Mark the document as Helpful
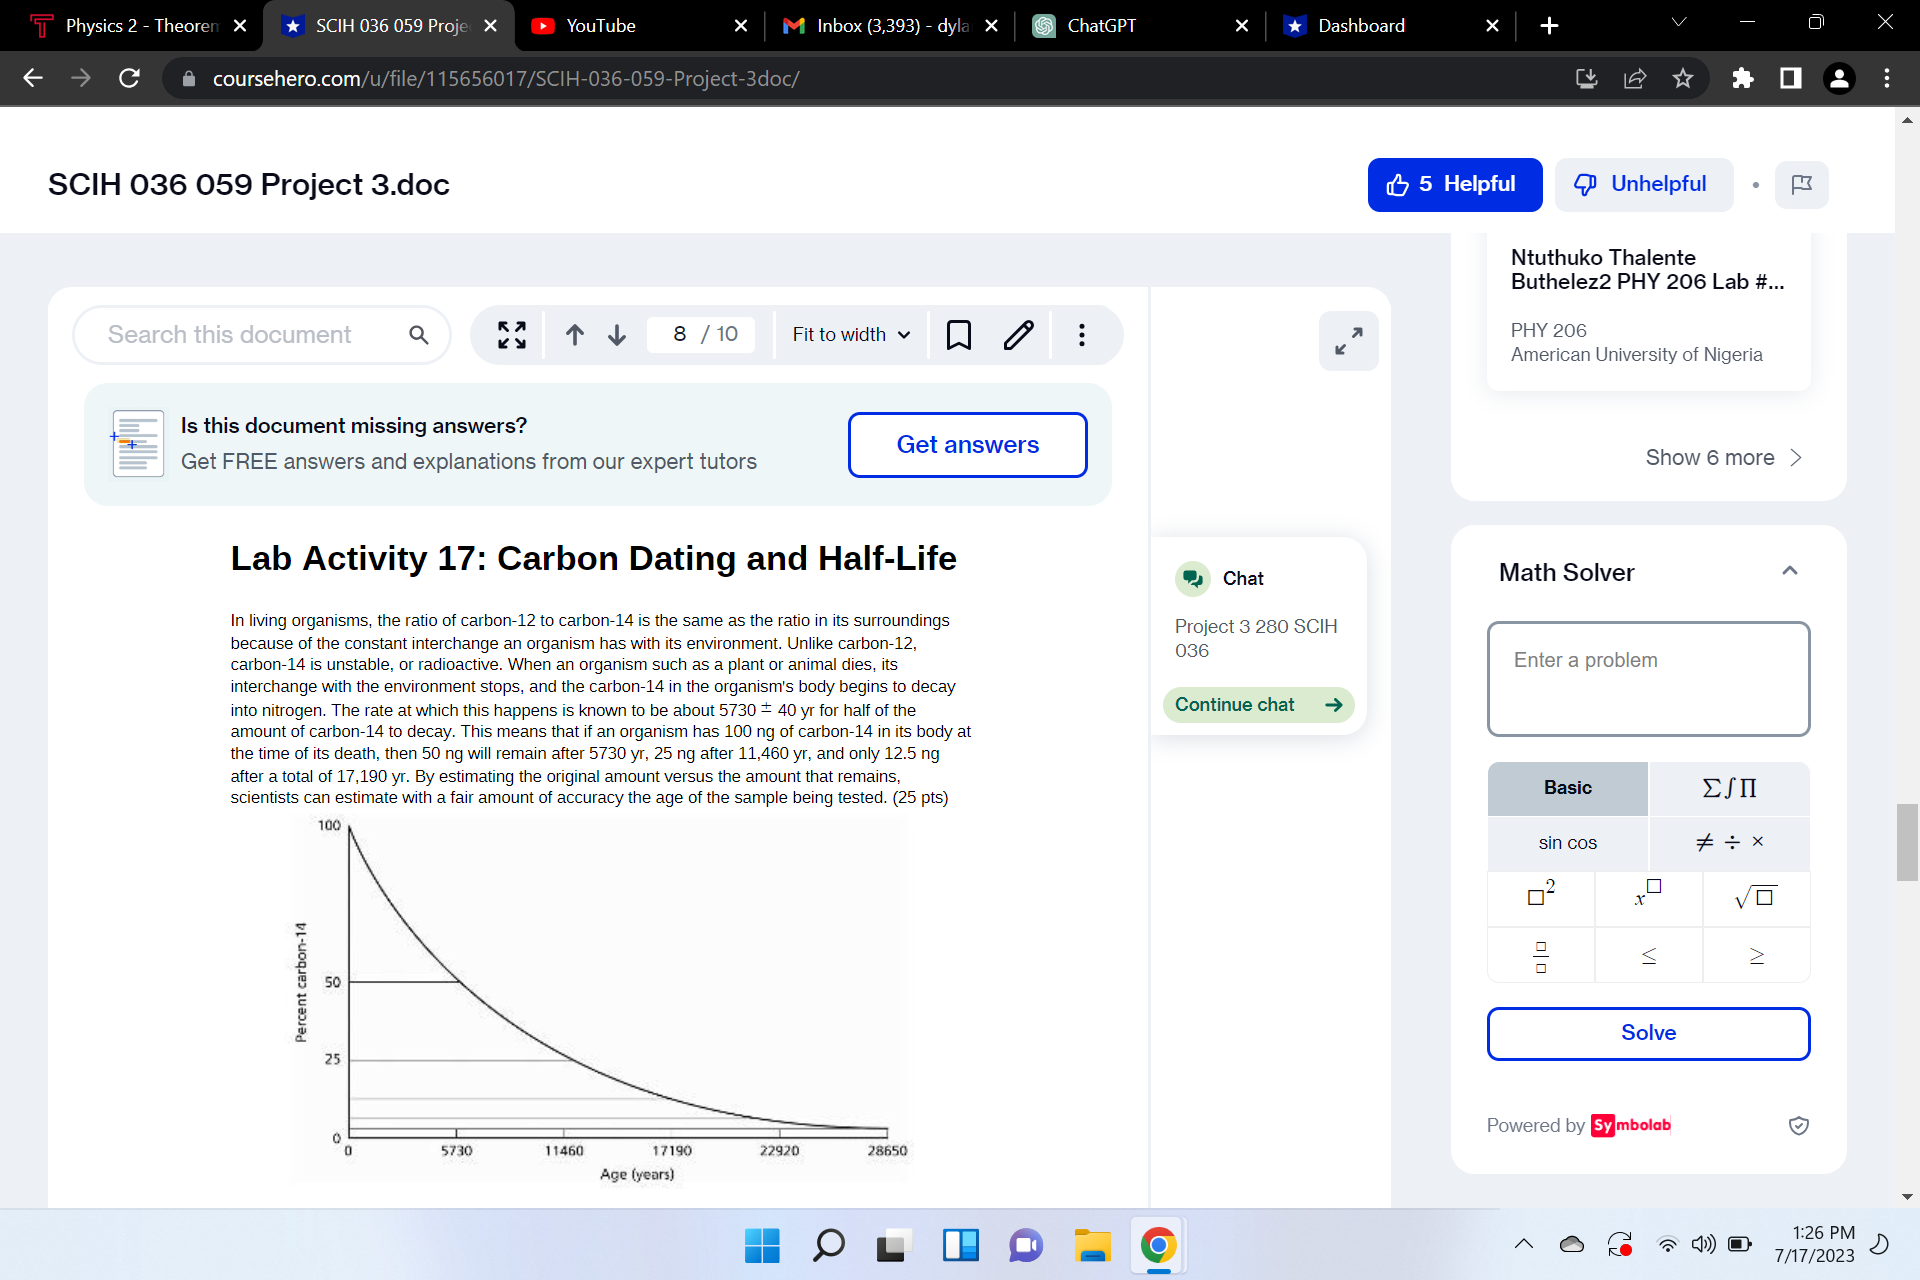Screen dimensions: 1920x1280 tap(1454, 184)
